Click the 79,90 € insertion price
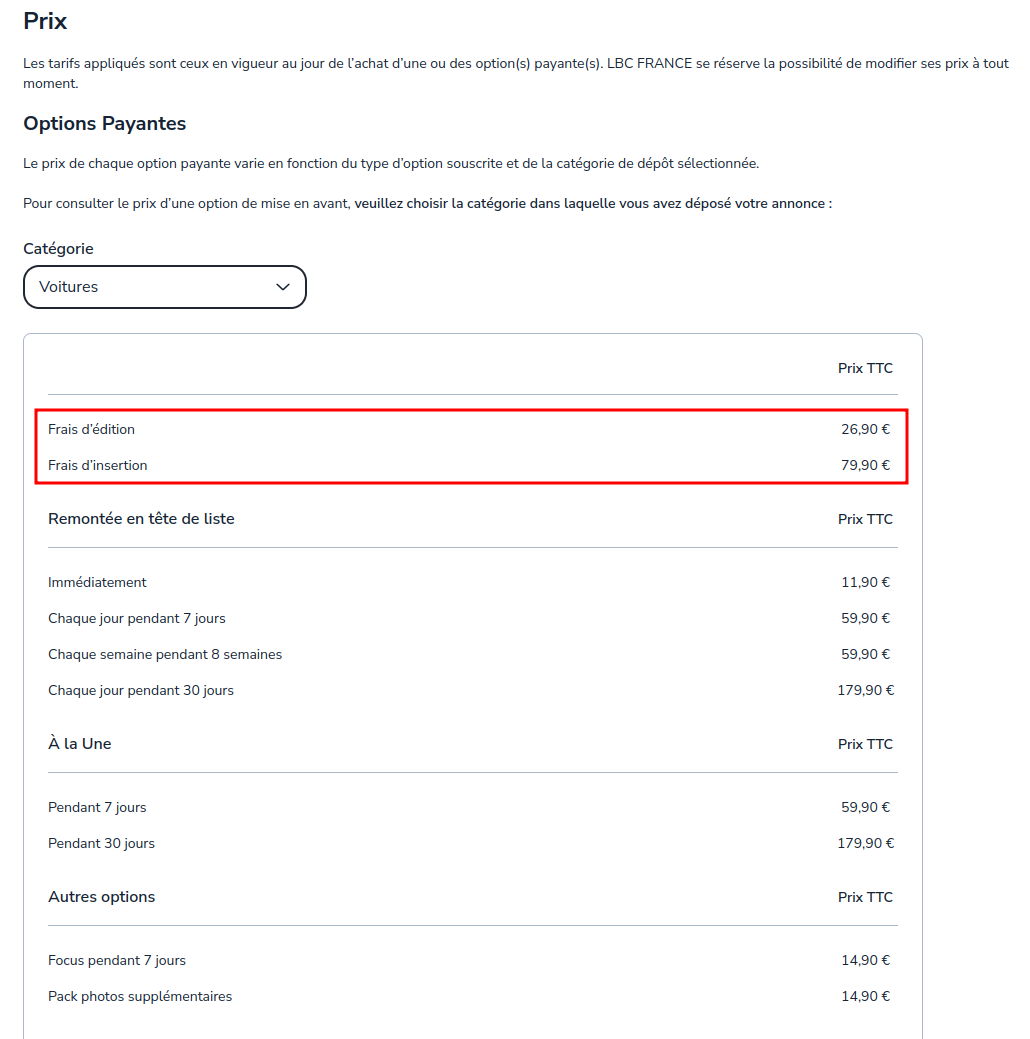The image size is (1030, 1039). pos(865,465)
